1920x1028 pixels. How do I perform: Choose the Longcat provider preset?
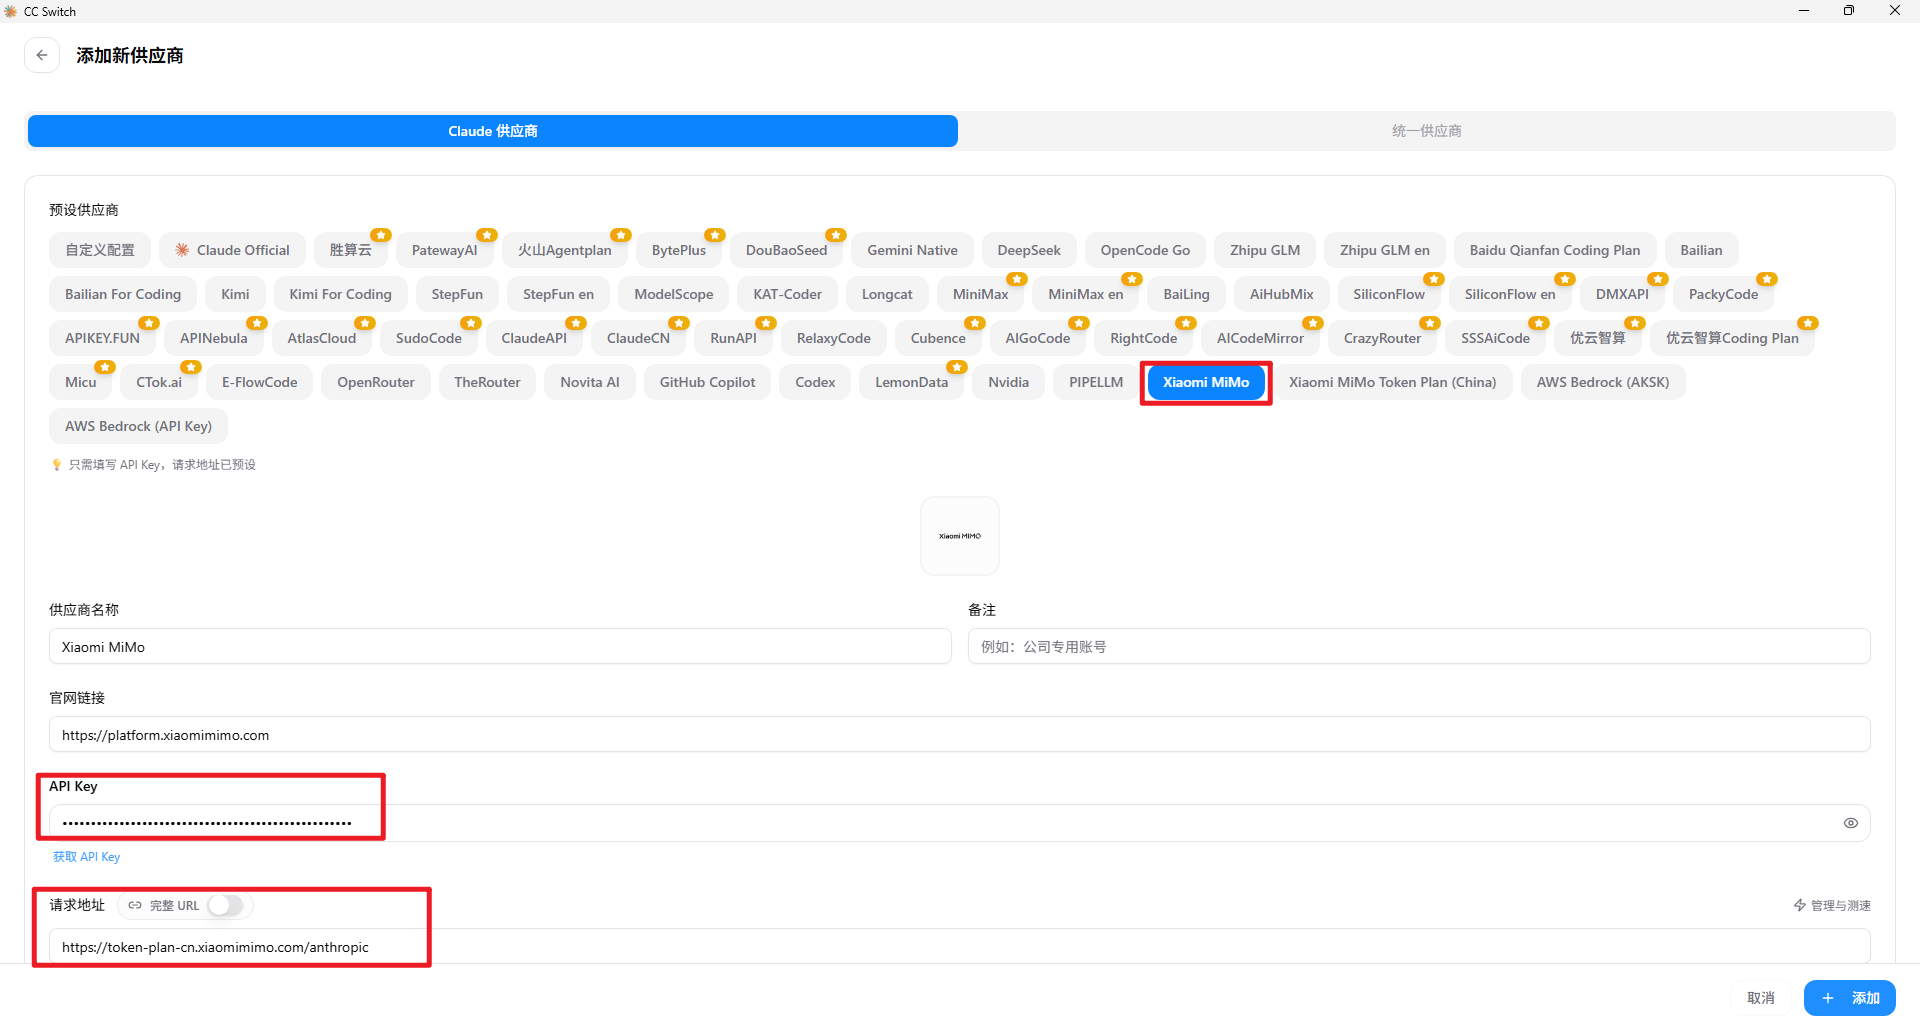tap(887, 294)
